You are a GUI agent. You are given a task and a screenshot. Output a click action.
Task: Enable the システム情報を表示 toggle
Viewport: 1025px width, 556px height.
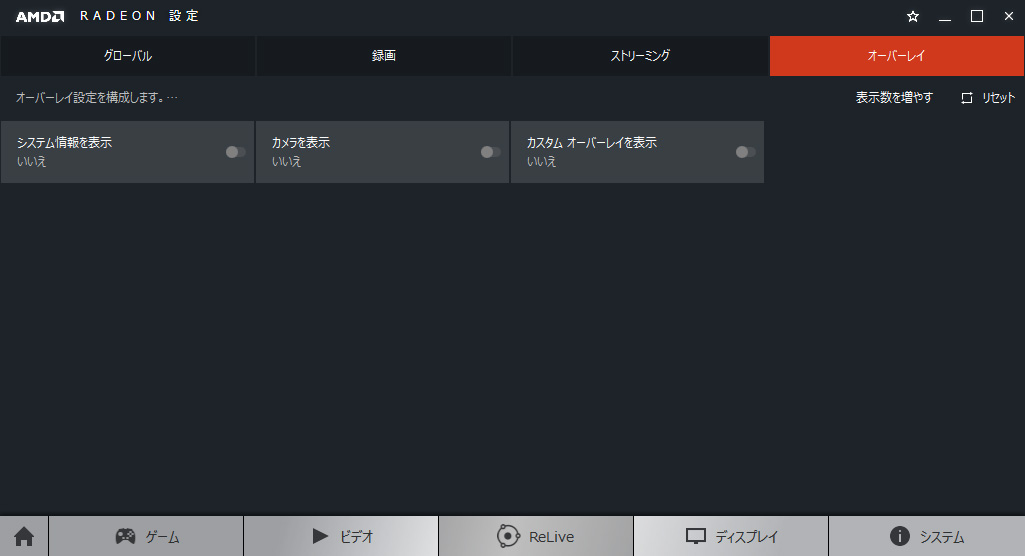pyautogui.click(x=235, y=152)
